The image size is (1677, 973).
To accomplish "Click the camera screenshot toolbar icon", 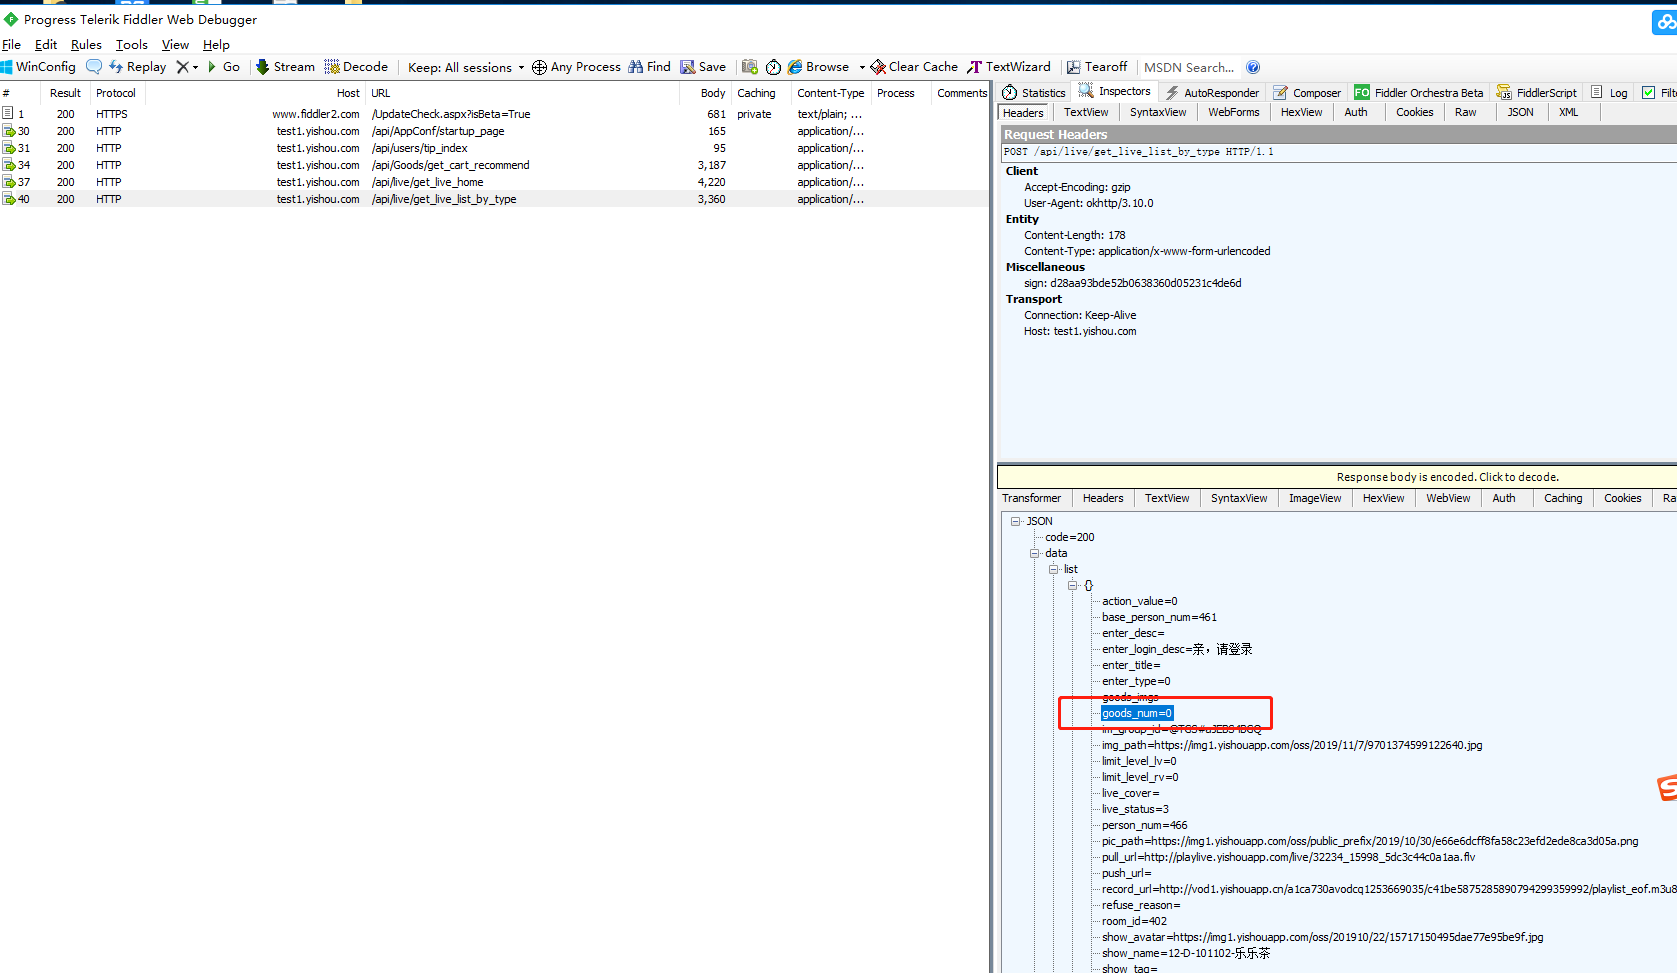I will coord(749,67).
